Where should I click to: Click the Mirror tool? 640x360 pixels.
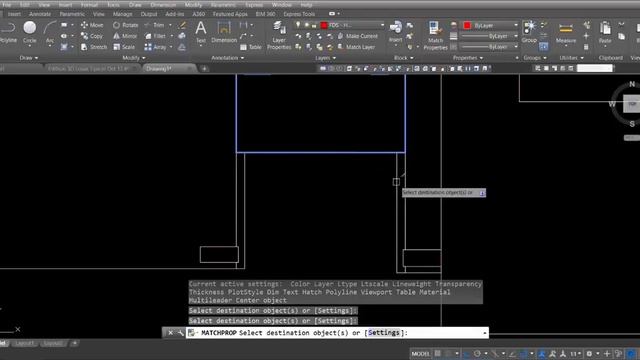(125, 36)
